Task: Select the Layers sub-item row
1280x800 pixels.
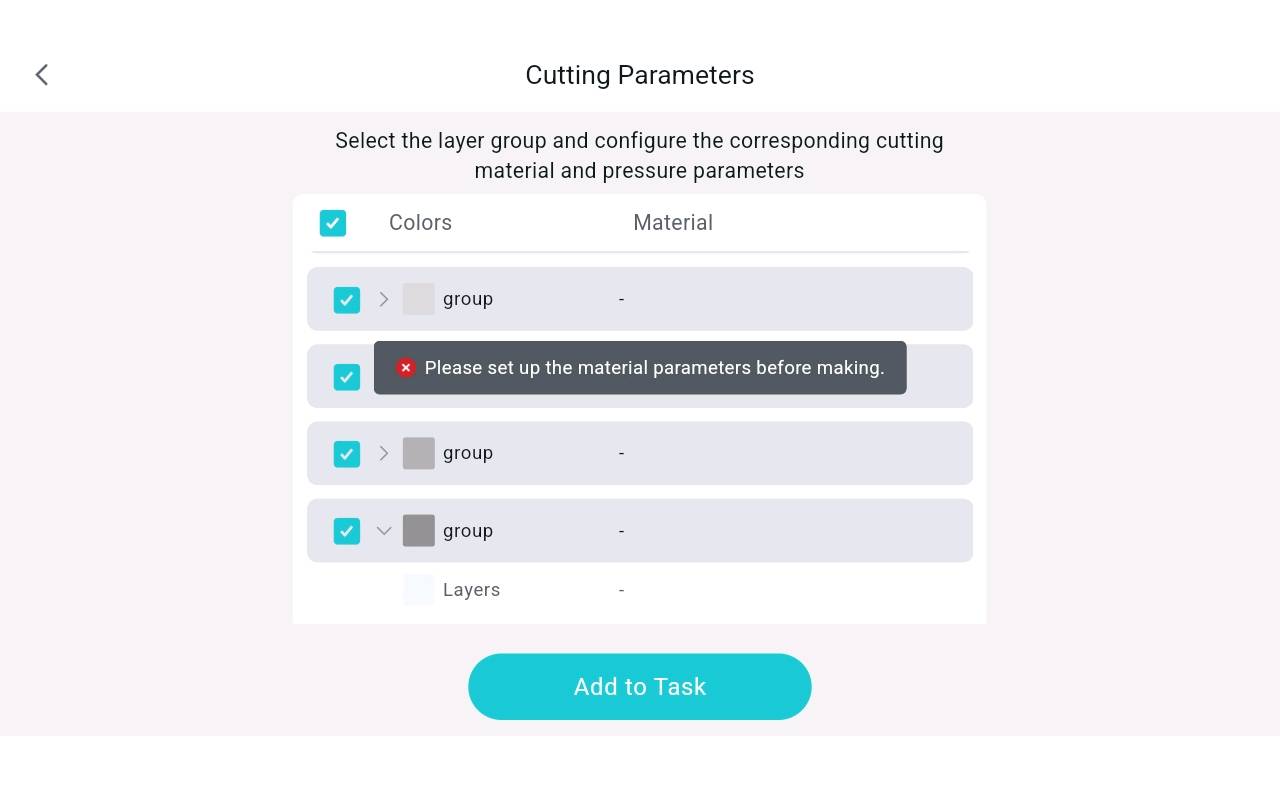Action: (640, 590)
